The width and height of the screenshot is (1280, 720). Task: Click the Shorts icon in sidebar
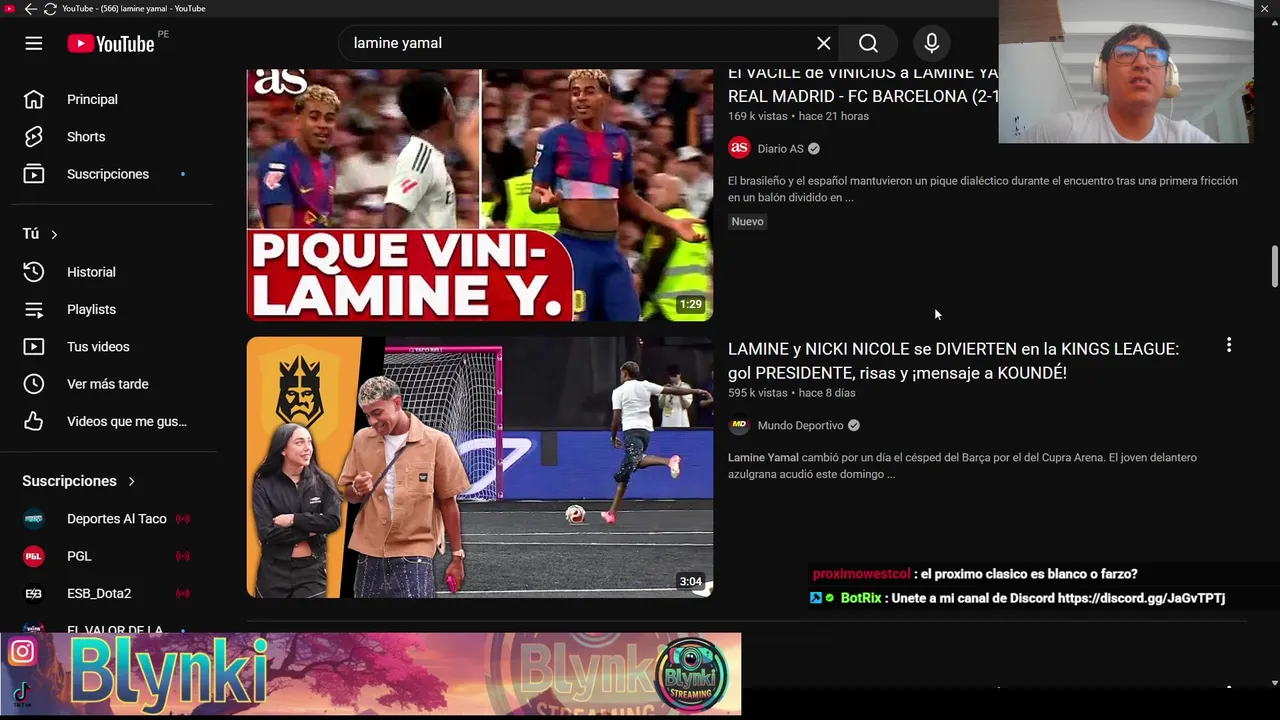[34, 136]
